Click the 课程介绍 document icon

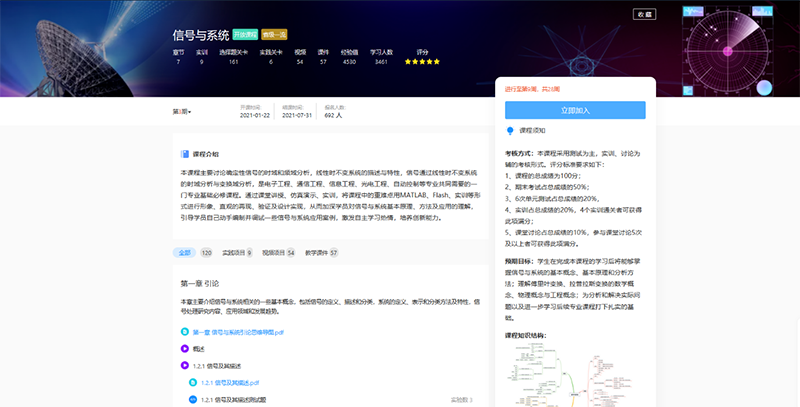[184, 154]
